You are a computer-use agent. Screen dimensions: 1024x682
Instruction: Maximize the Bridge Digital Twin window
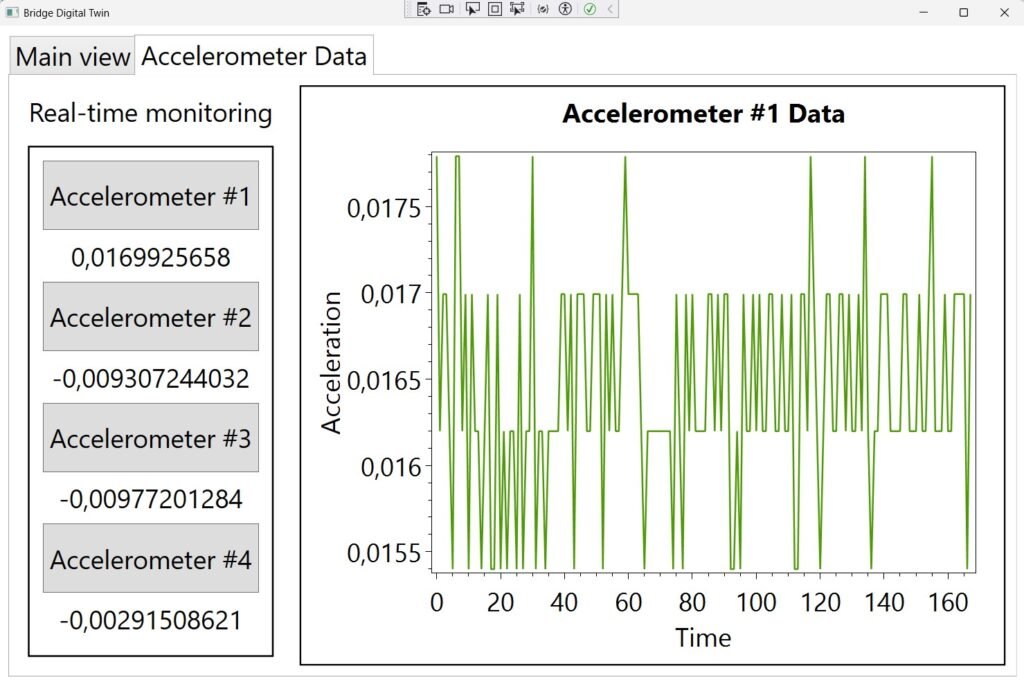pyautogui.click(x=963, y=12)
